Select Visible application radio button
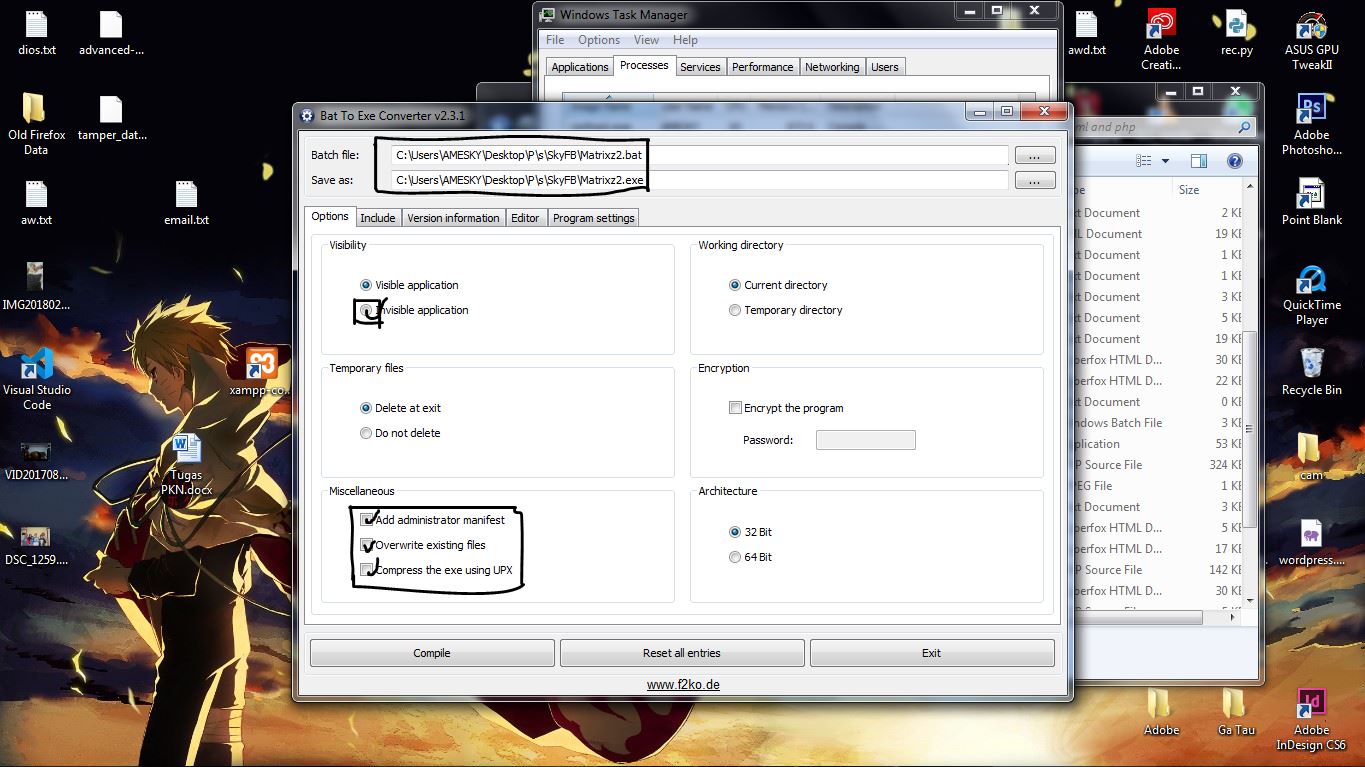Screen dimensions: 1365x767 (x=366, y=285)
